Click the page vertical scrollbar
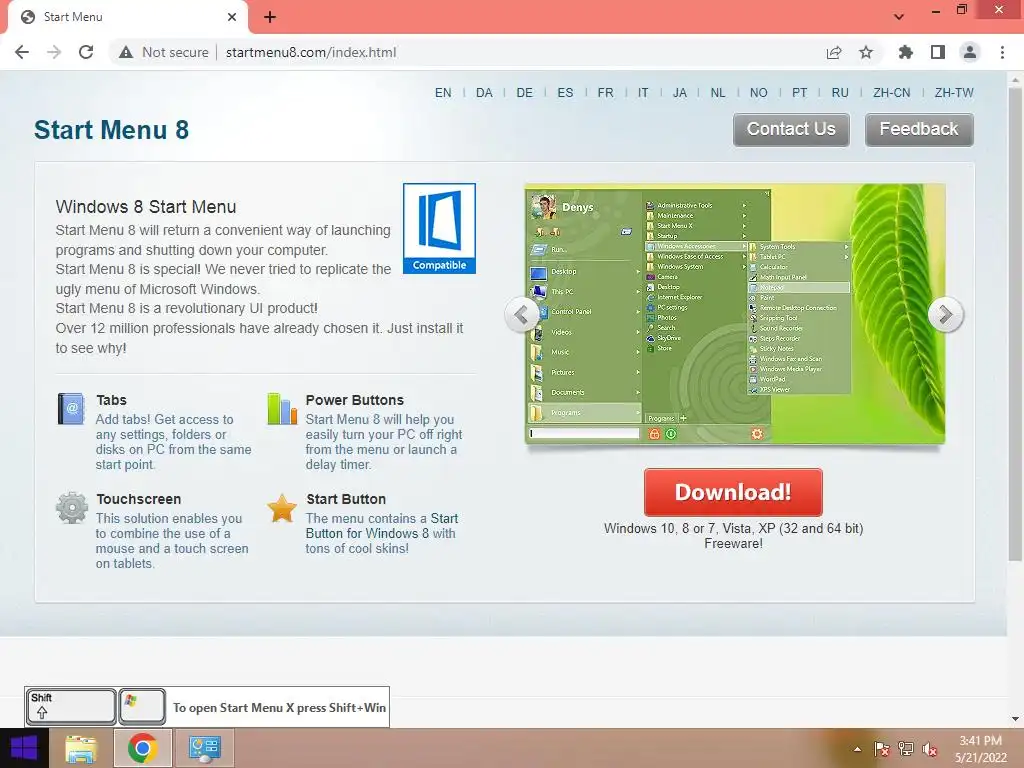The width and height of the screenshot is (1024, 768). [x=1015, y=323]
